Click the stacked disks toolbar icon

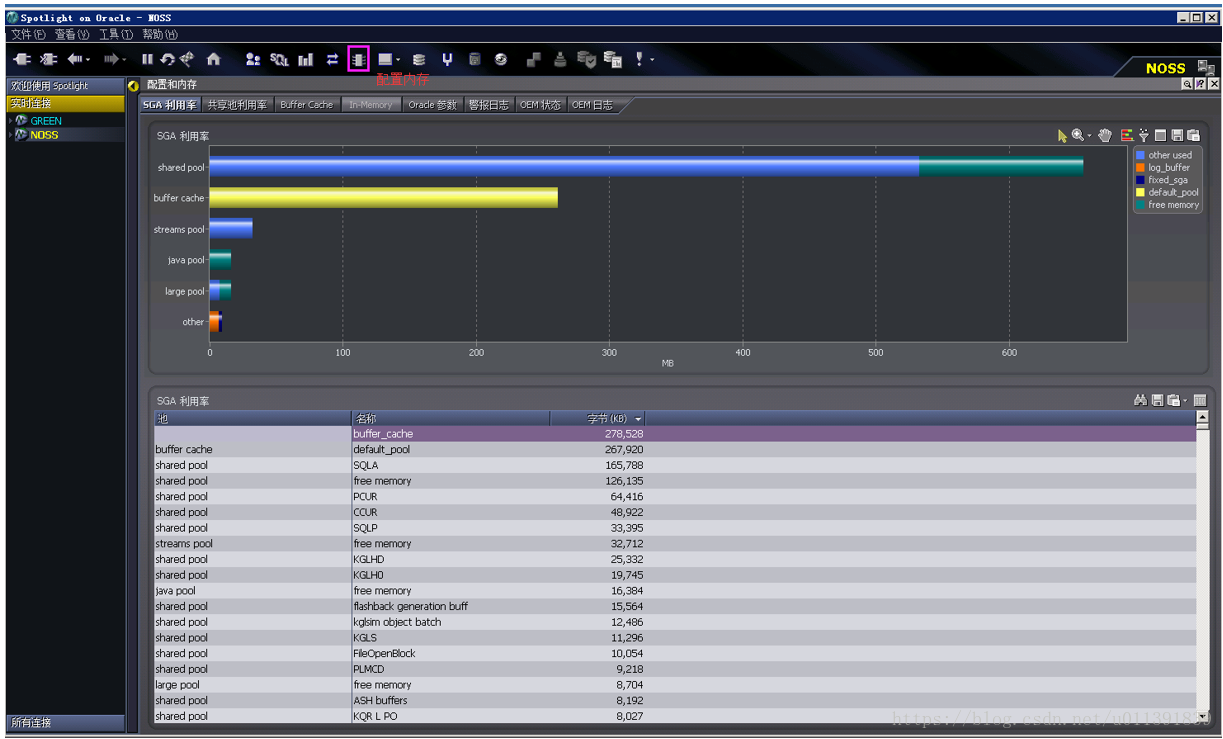[x=419, y=60]
